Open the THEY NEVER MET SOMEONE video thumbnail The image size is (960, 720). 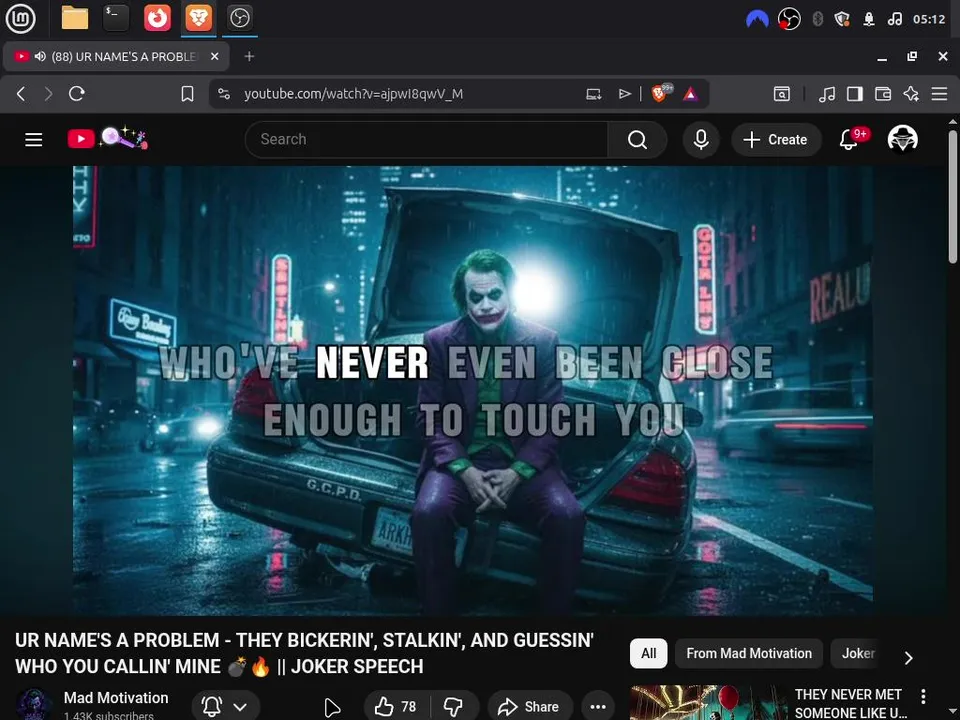tap(708, 702)
